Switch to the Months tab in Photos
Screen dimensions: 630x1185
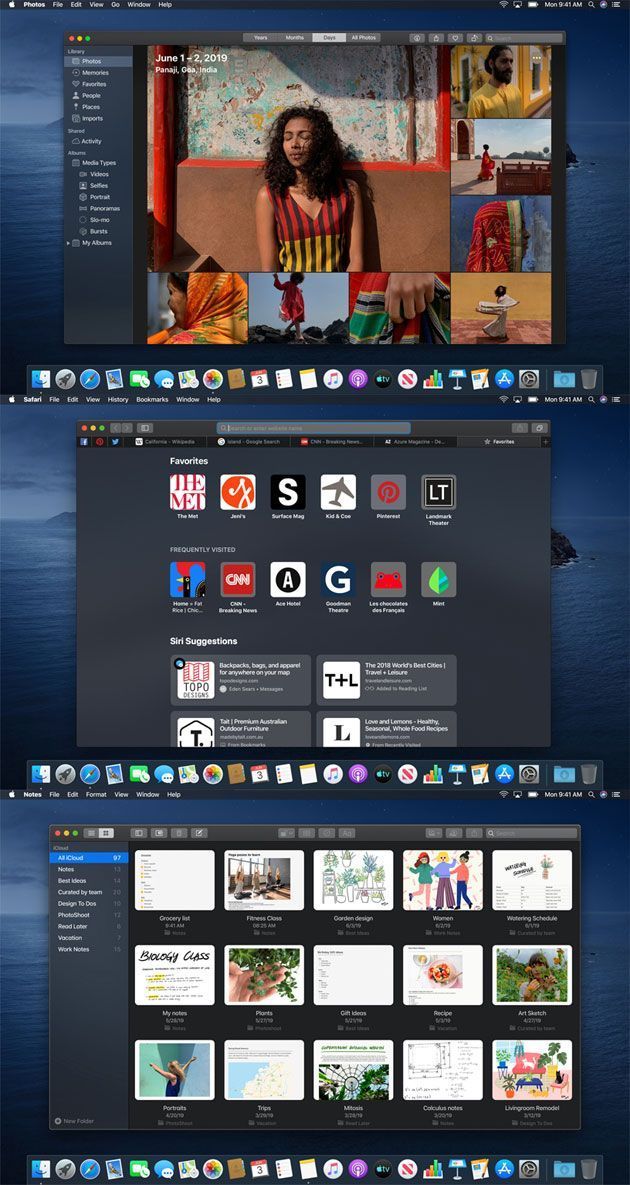coord(294,38)
